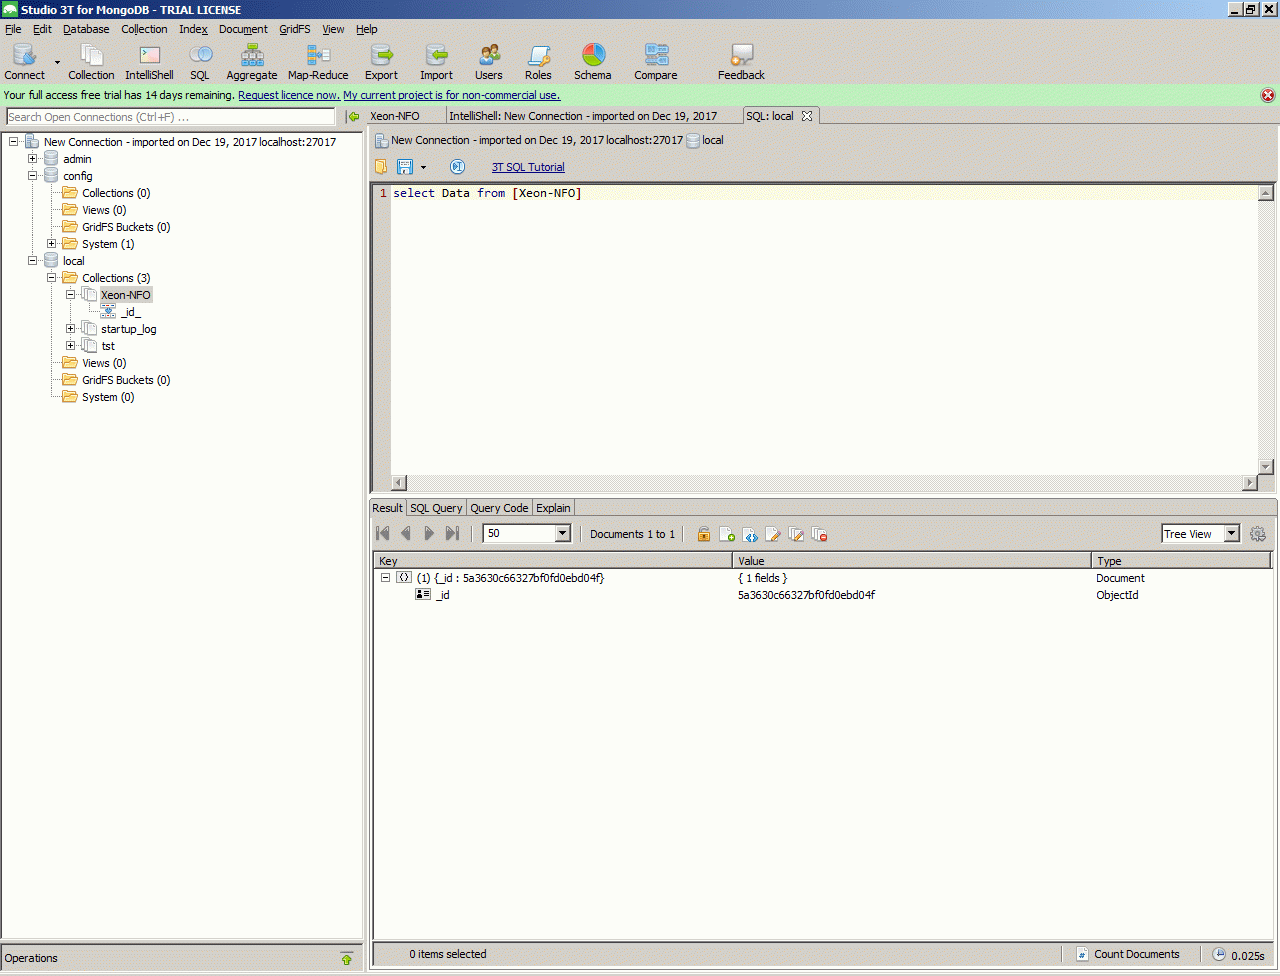Open the Index menu
Viewport: 1280px width, 976px height.
[x=193, y=29]
